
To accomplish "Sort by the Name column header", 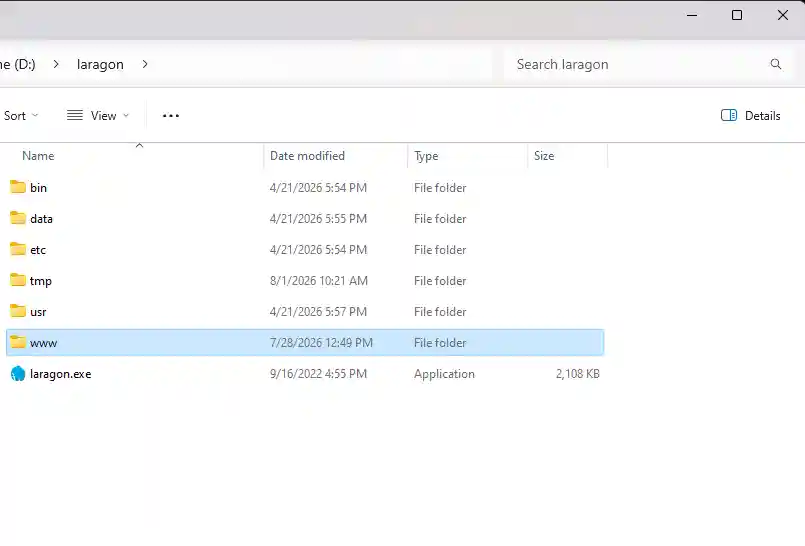I will coord(38,156).
